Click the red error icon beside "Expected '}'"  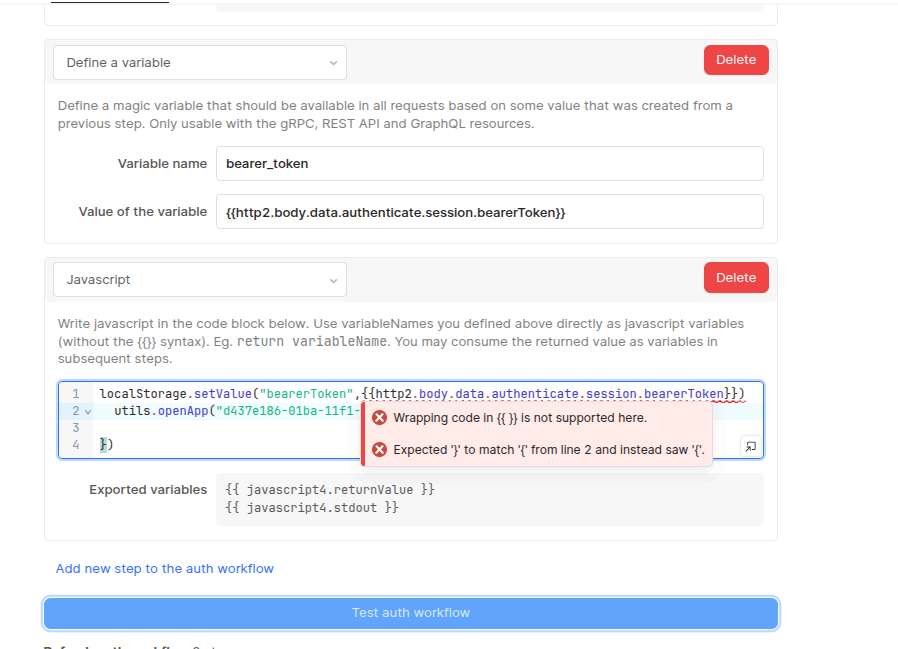pos(379,450)
